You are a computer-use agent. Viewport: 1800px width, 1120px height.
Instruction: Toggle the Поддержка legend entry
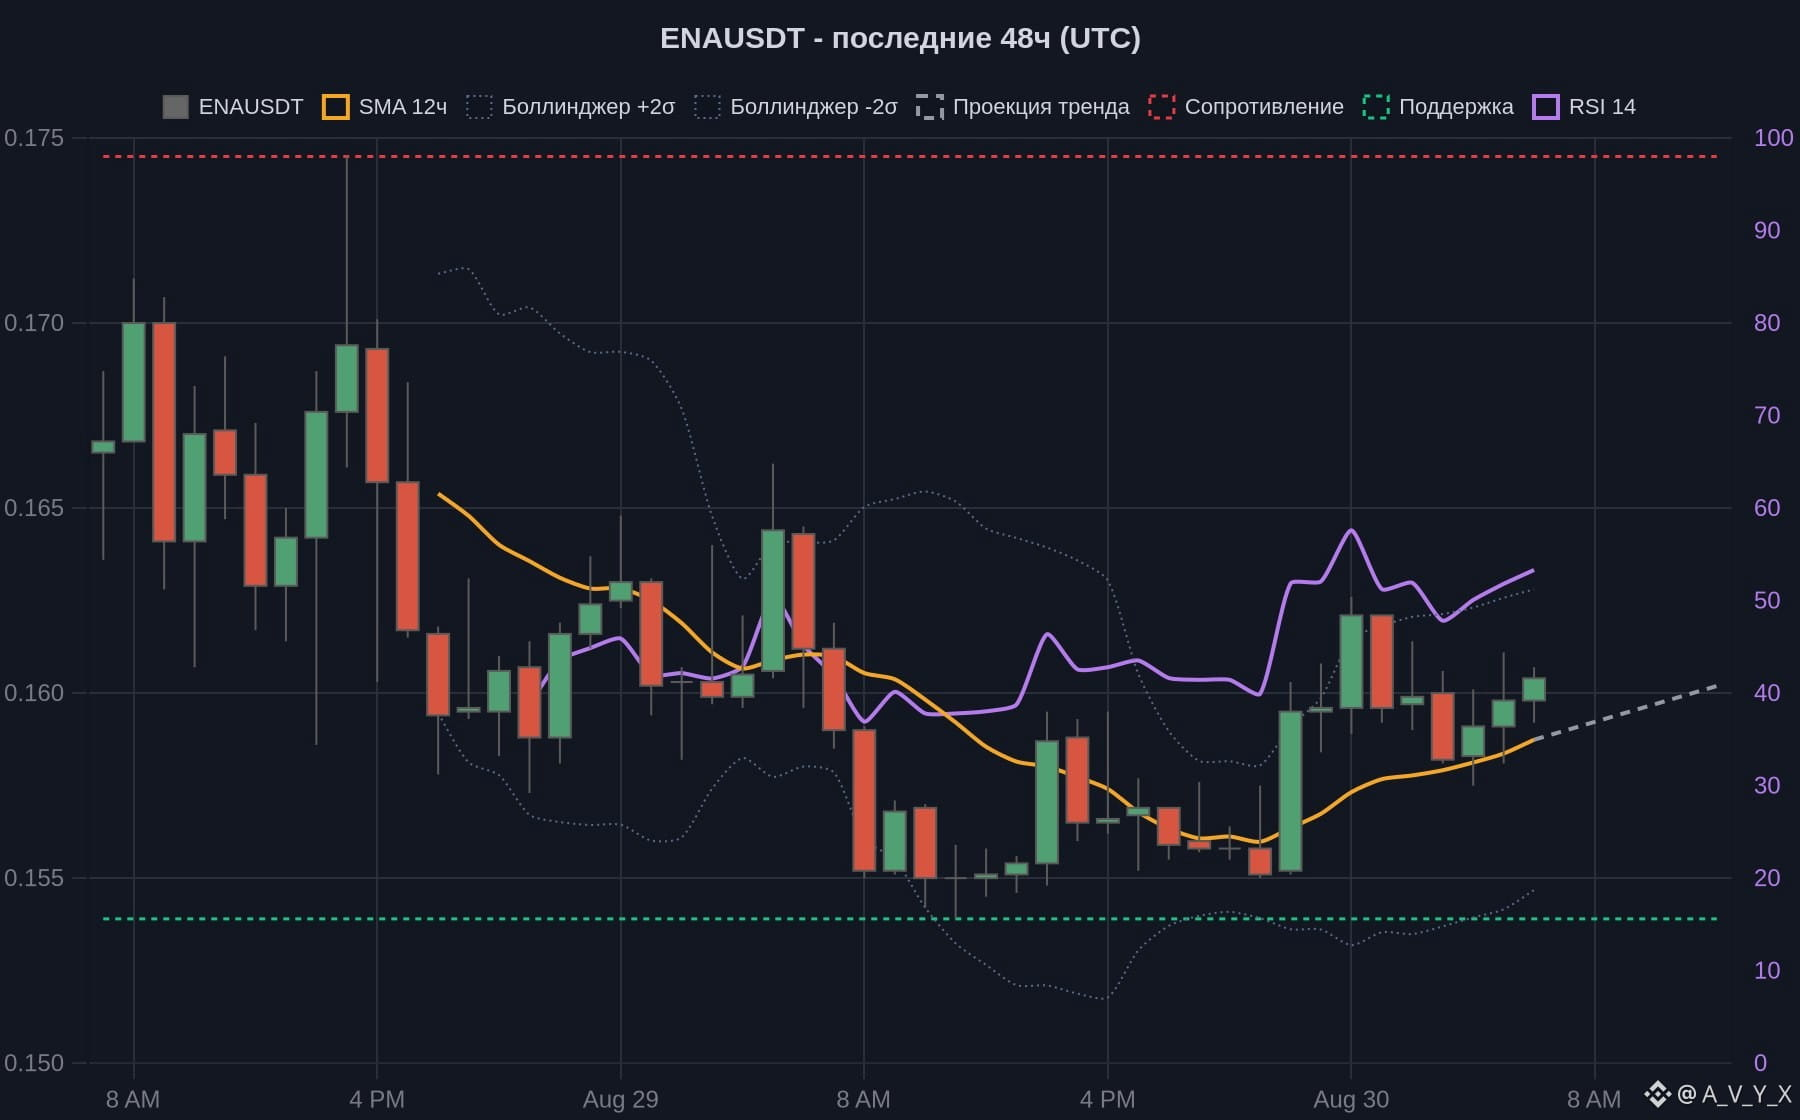(1437, 107)
